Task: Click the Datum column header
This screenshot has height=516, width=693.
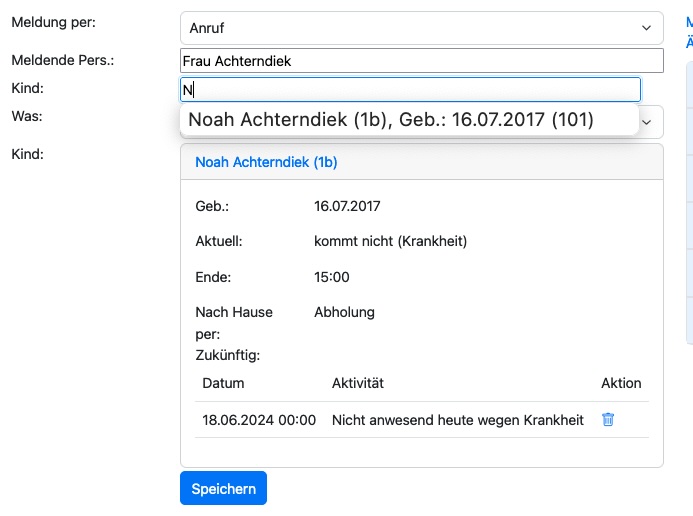Action: pyautogui.click(x=223, y=383)
